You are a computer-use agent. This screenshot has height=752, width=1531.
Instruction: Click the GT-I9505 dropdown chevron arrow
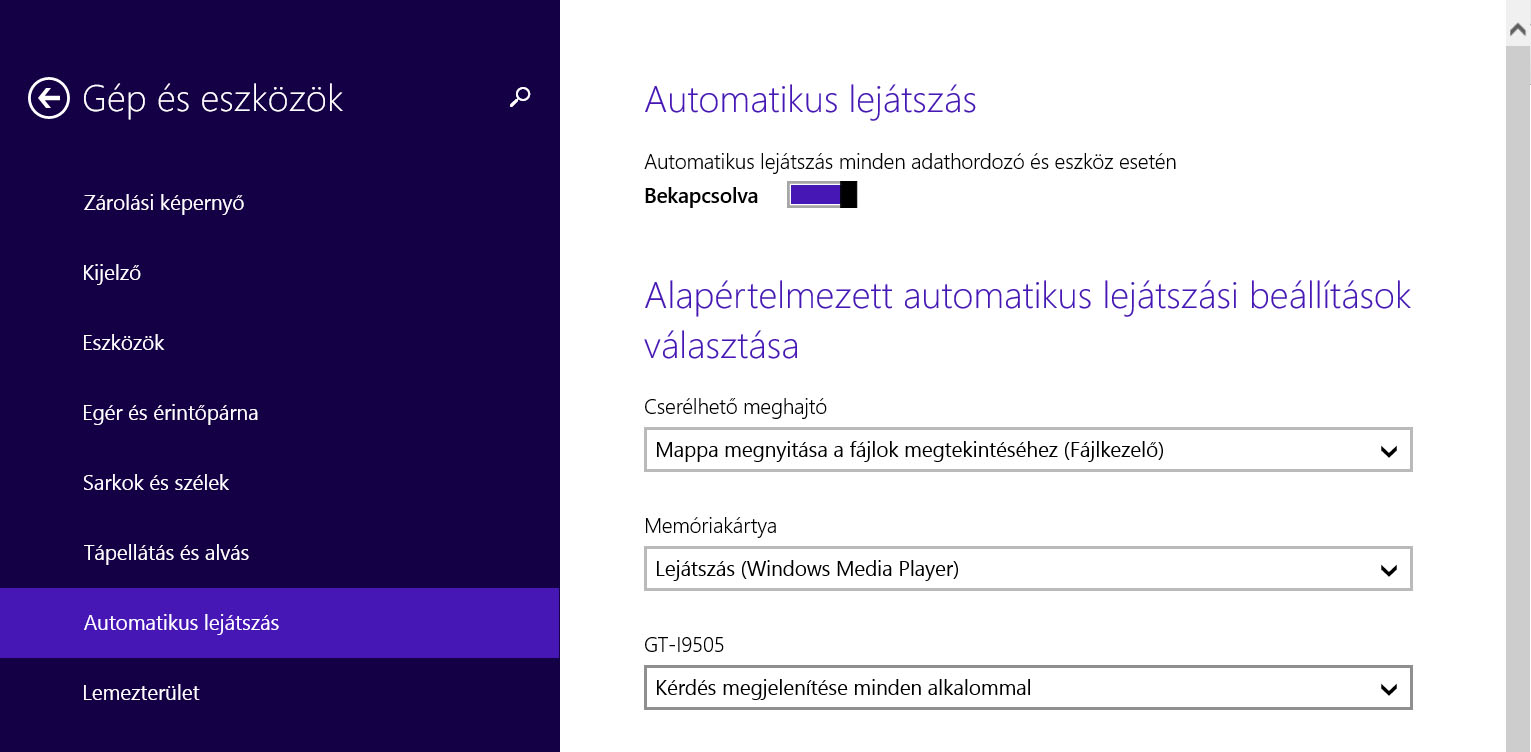(x=1388, y=689)
